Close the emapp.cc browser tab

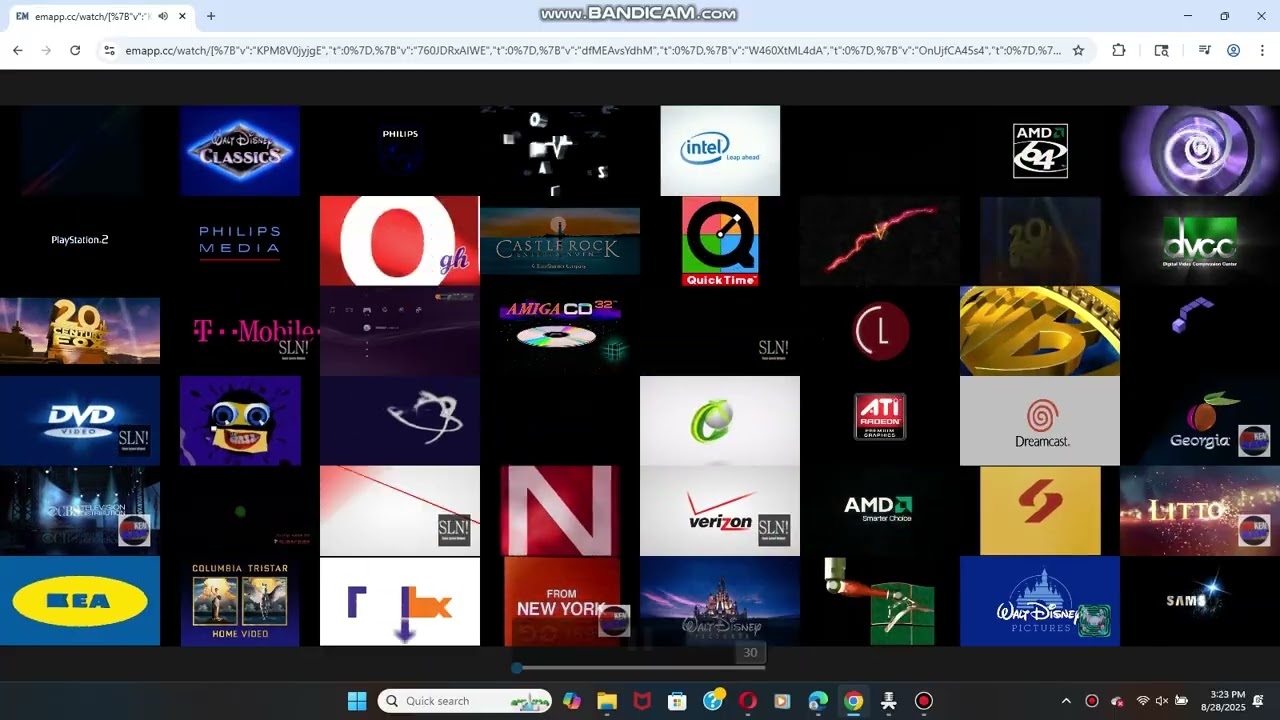182,16
